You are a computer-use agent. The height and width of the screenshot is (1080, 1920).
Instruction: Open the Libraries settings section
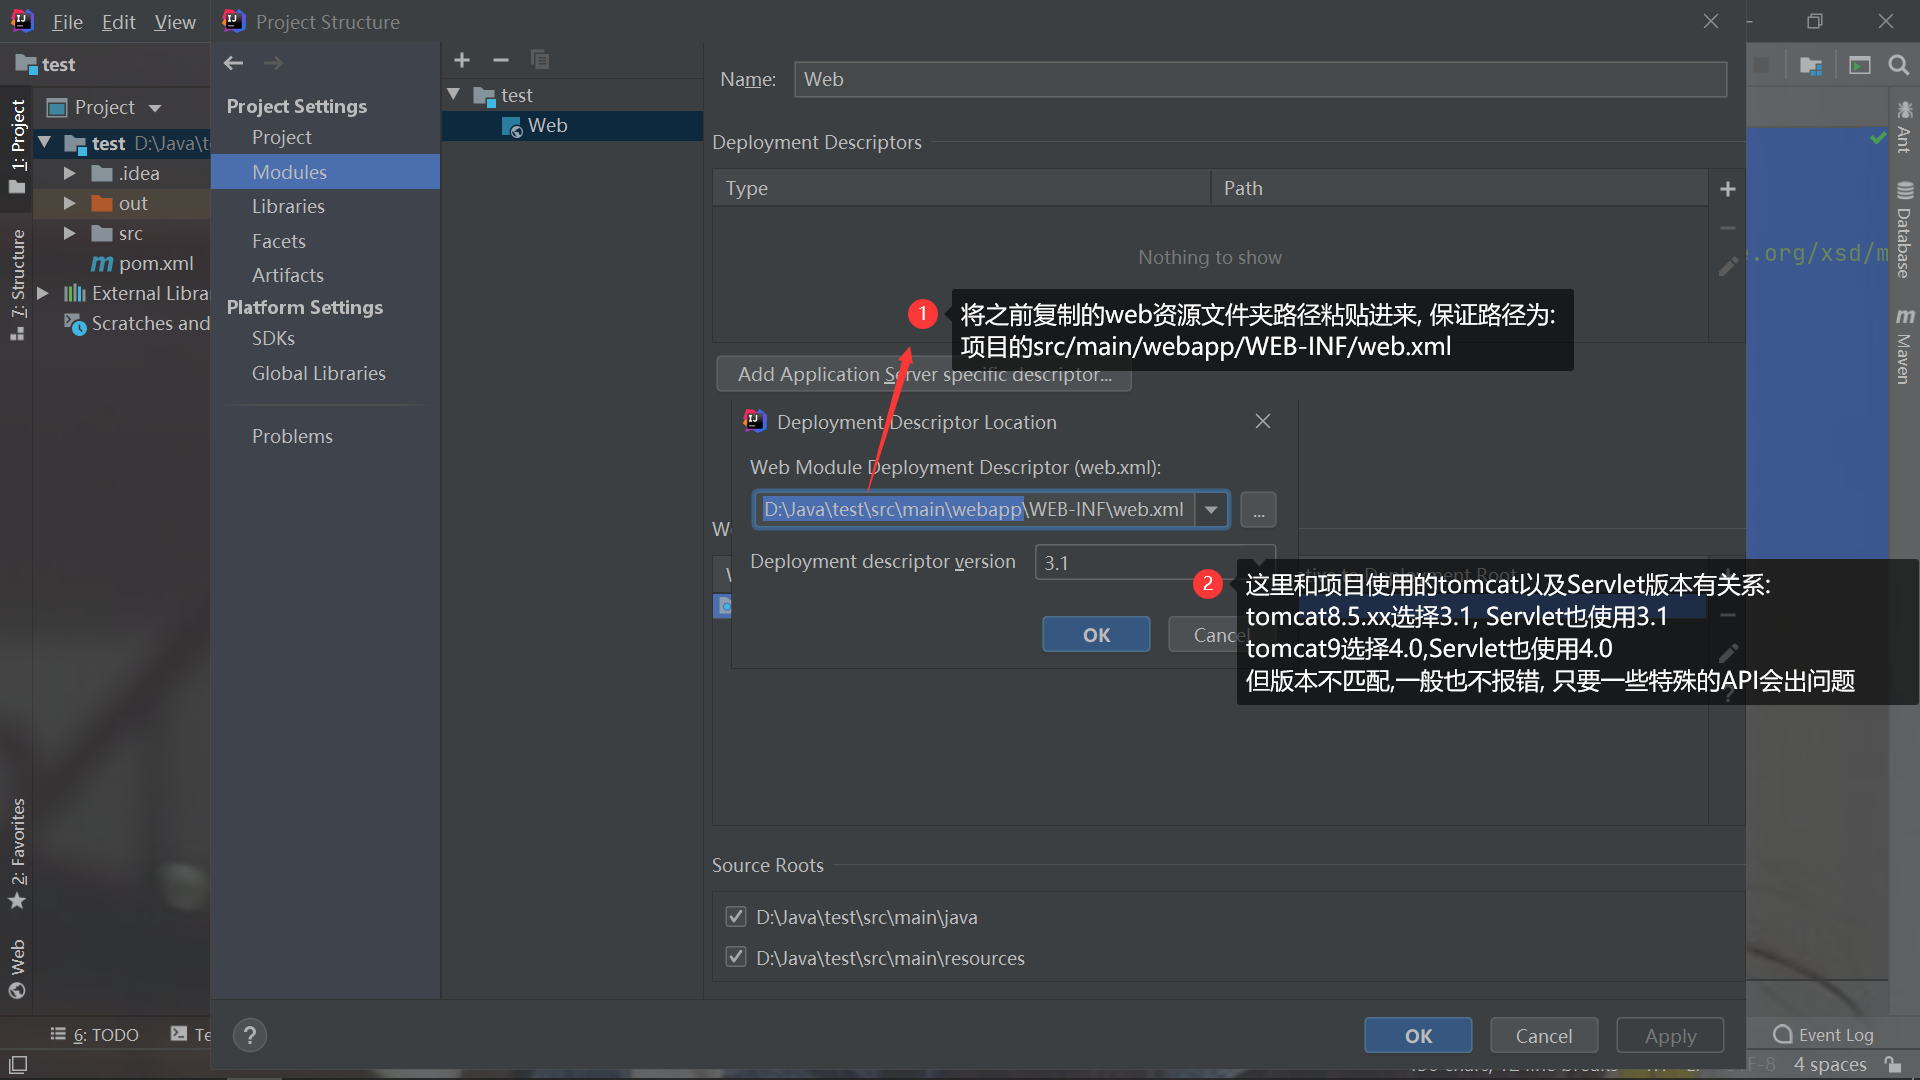coord(288,206)
